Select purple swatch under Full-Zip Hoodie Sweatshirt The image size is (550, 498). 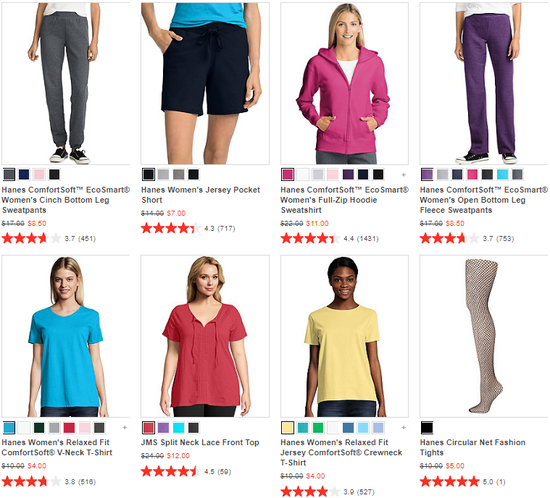348,174
